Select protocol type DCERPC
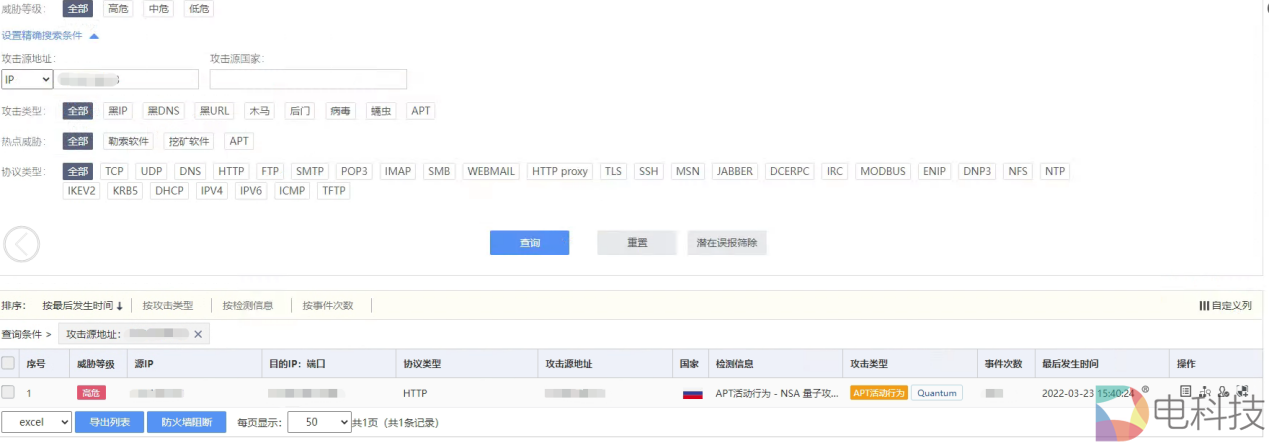Viewport: 1269px width, 448px height. [789, 171]
